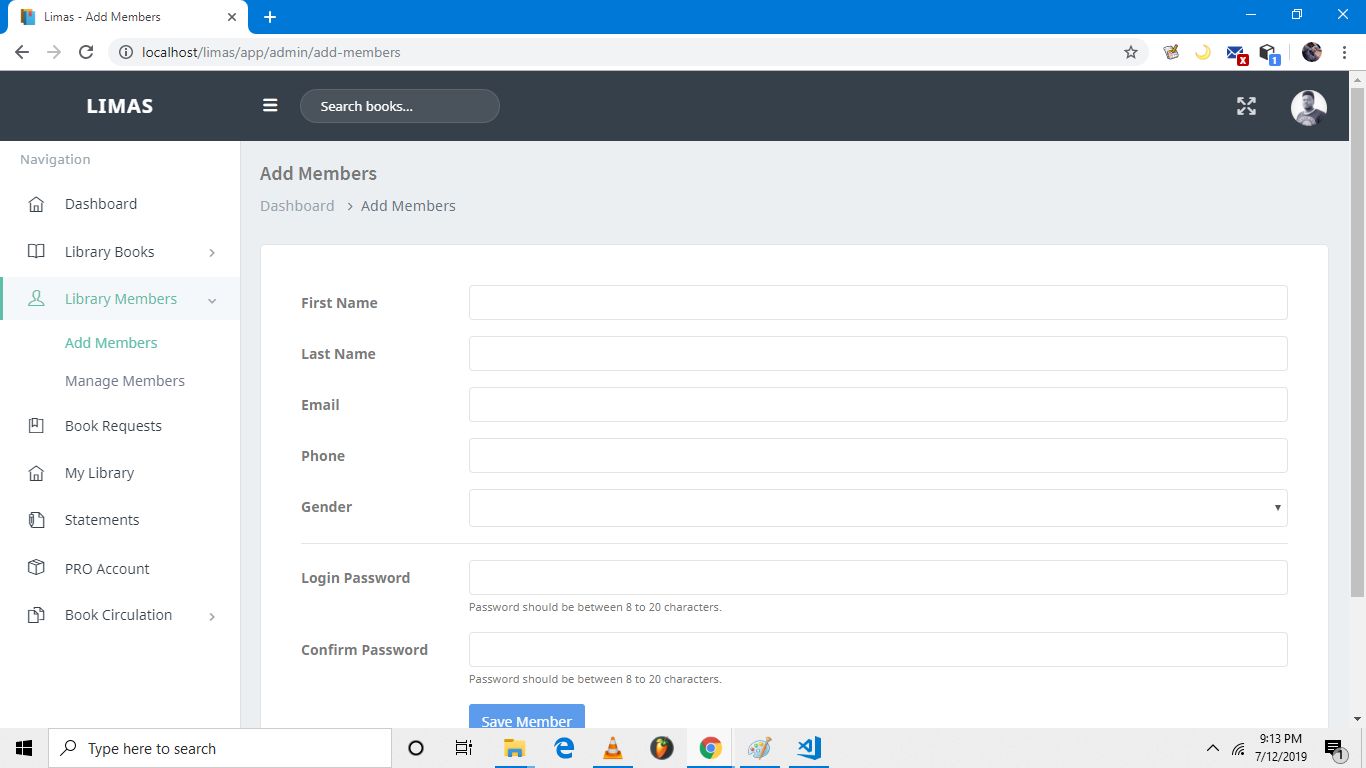This screenshot has width=1366, height=768.
Task: Open Statements in the sidebar
Action: pos(102,520)
